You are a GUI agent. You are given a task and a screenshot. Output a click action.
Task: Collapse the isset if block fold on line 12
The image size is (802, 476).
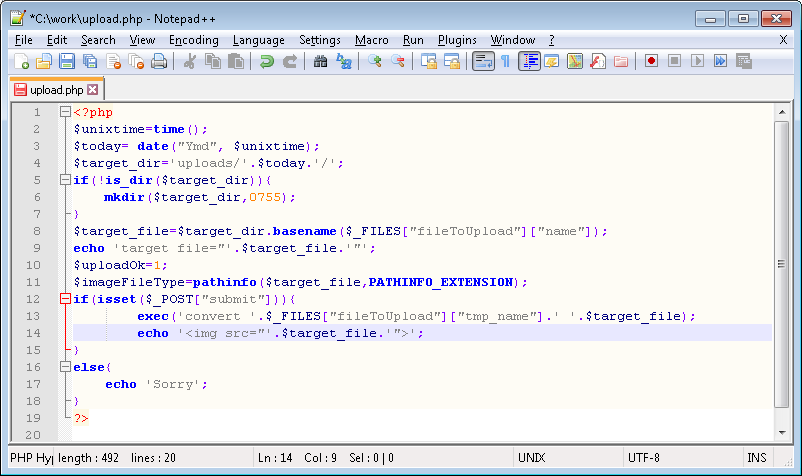pyautogui.click(x=65, y=299)
